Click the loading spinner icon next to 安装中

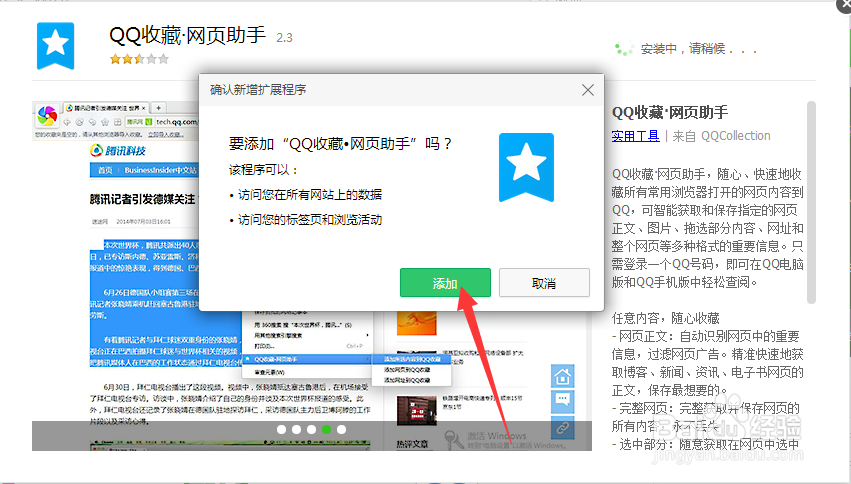(x=624, y=48)
